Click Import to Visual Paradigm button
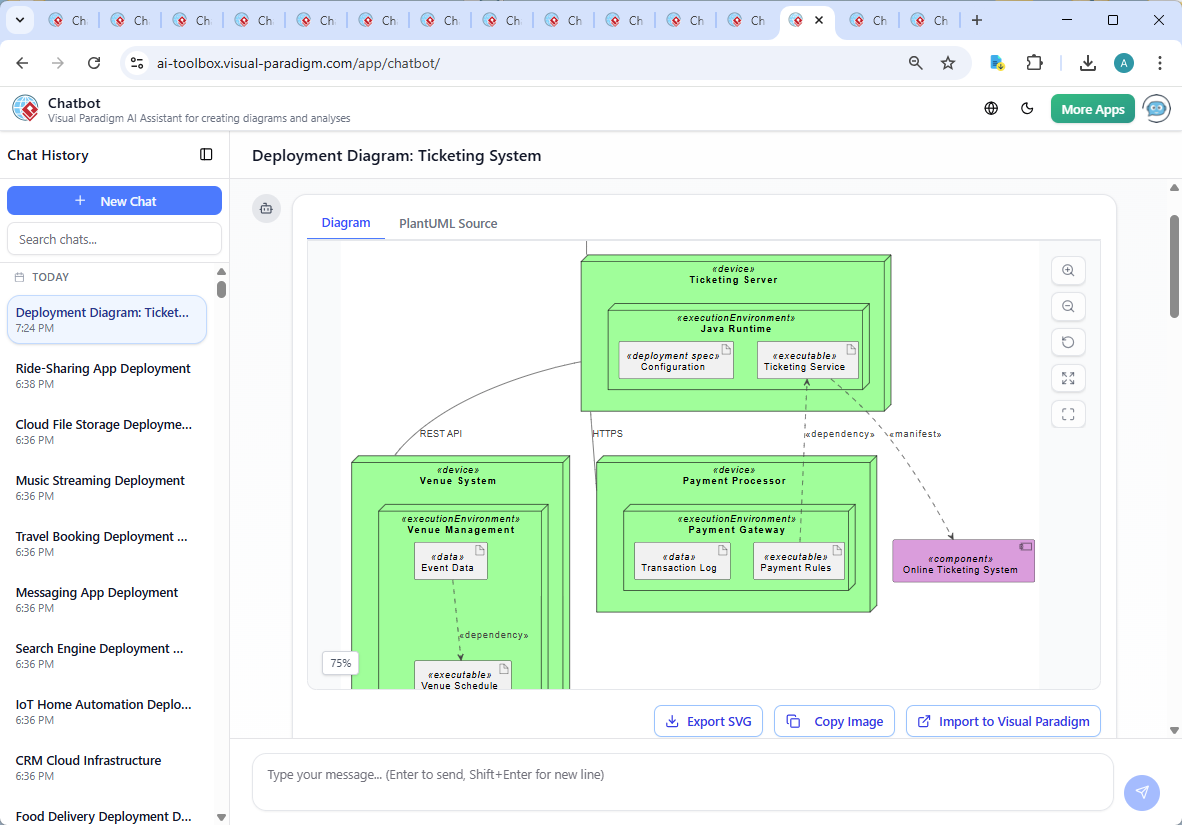 tap(1003, 721)
